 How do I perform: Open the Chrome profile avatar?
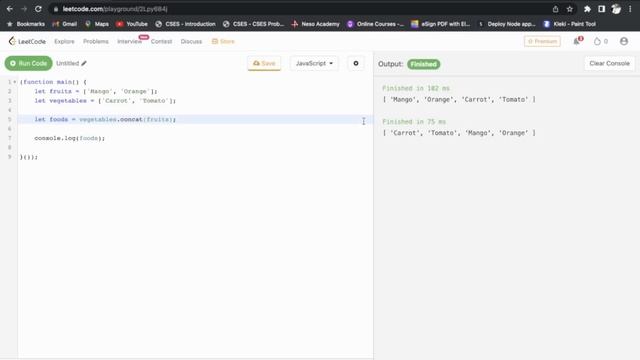coord(616,9)
